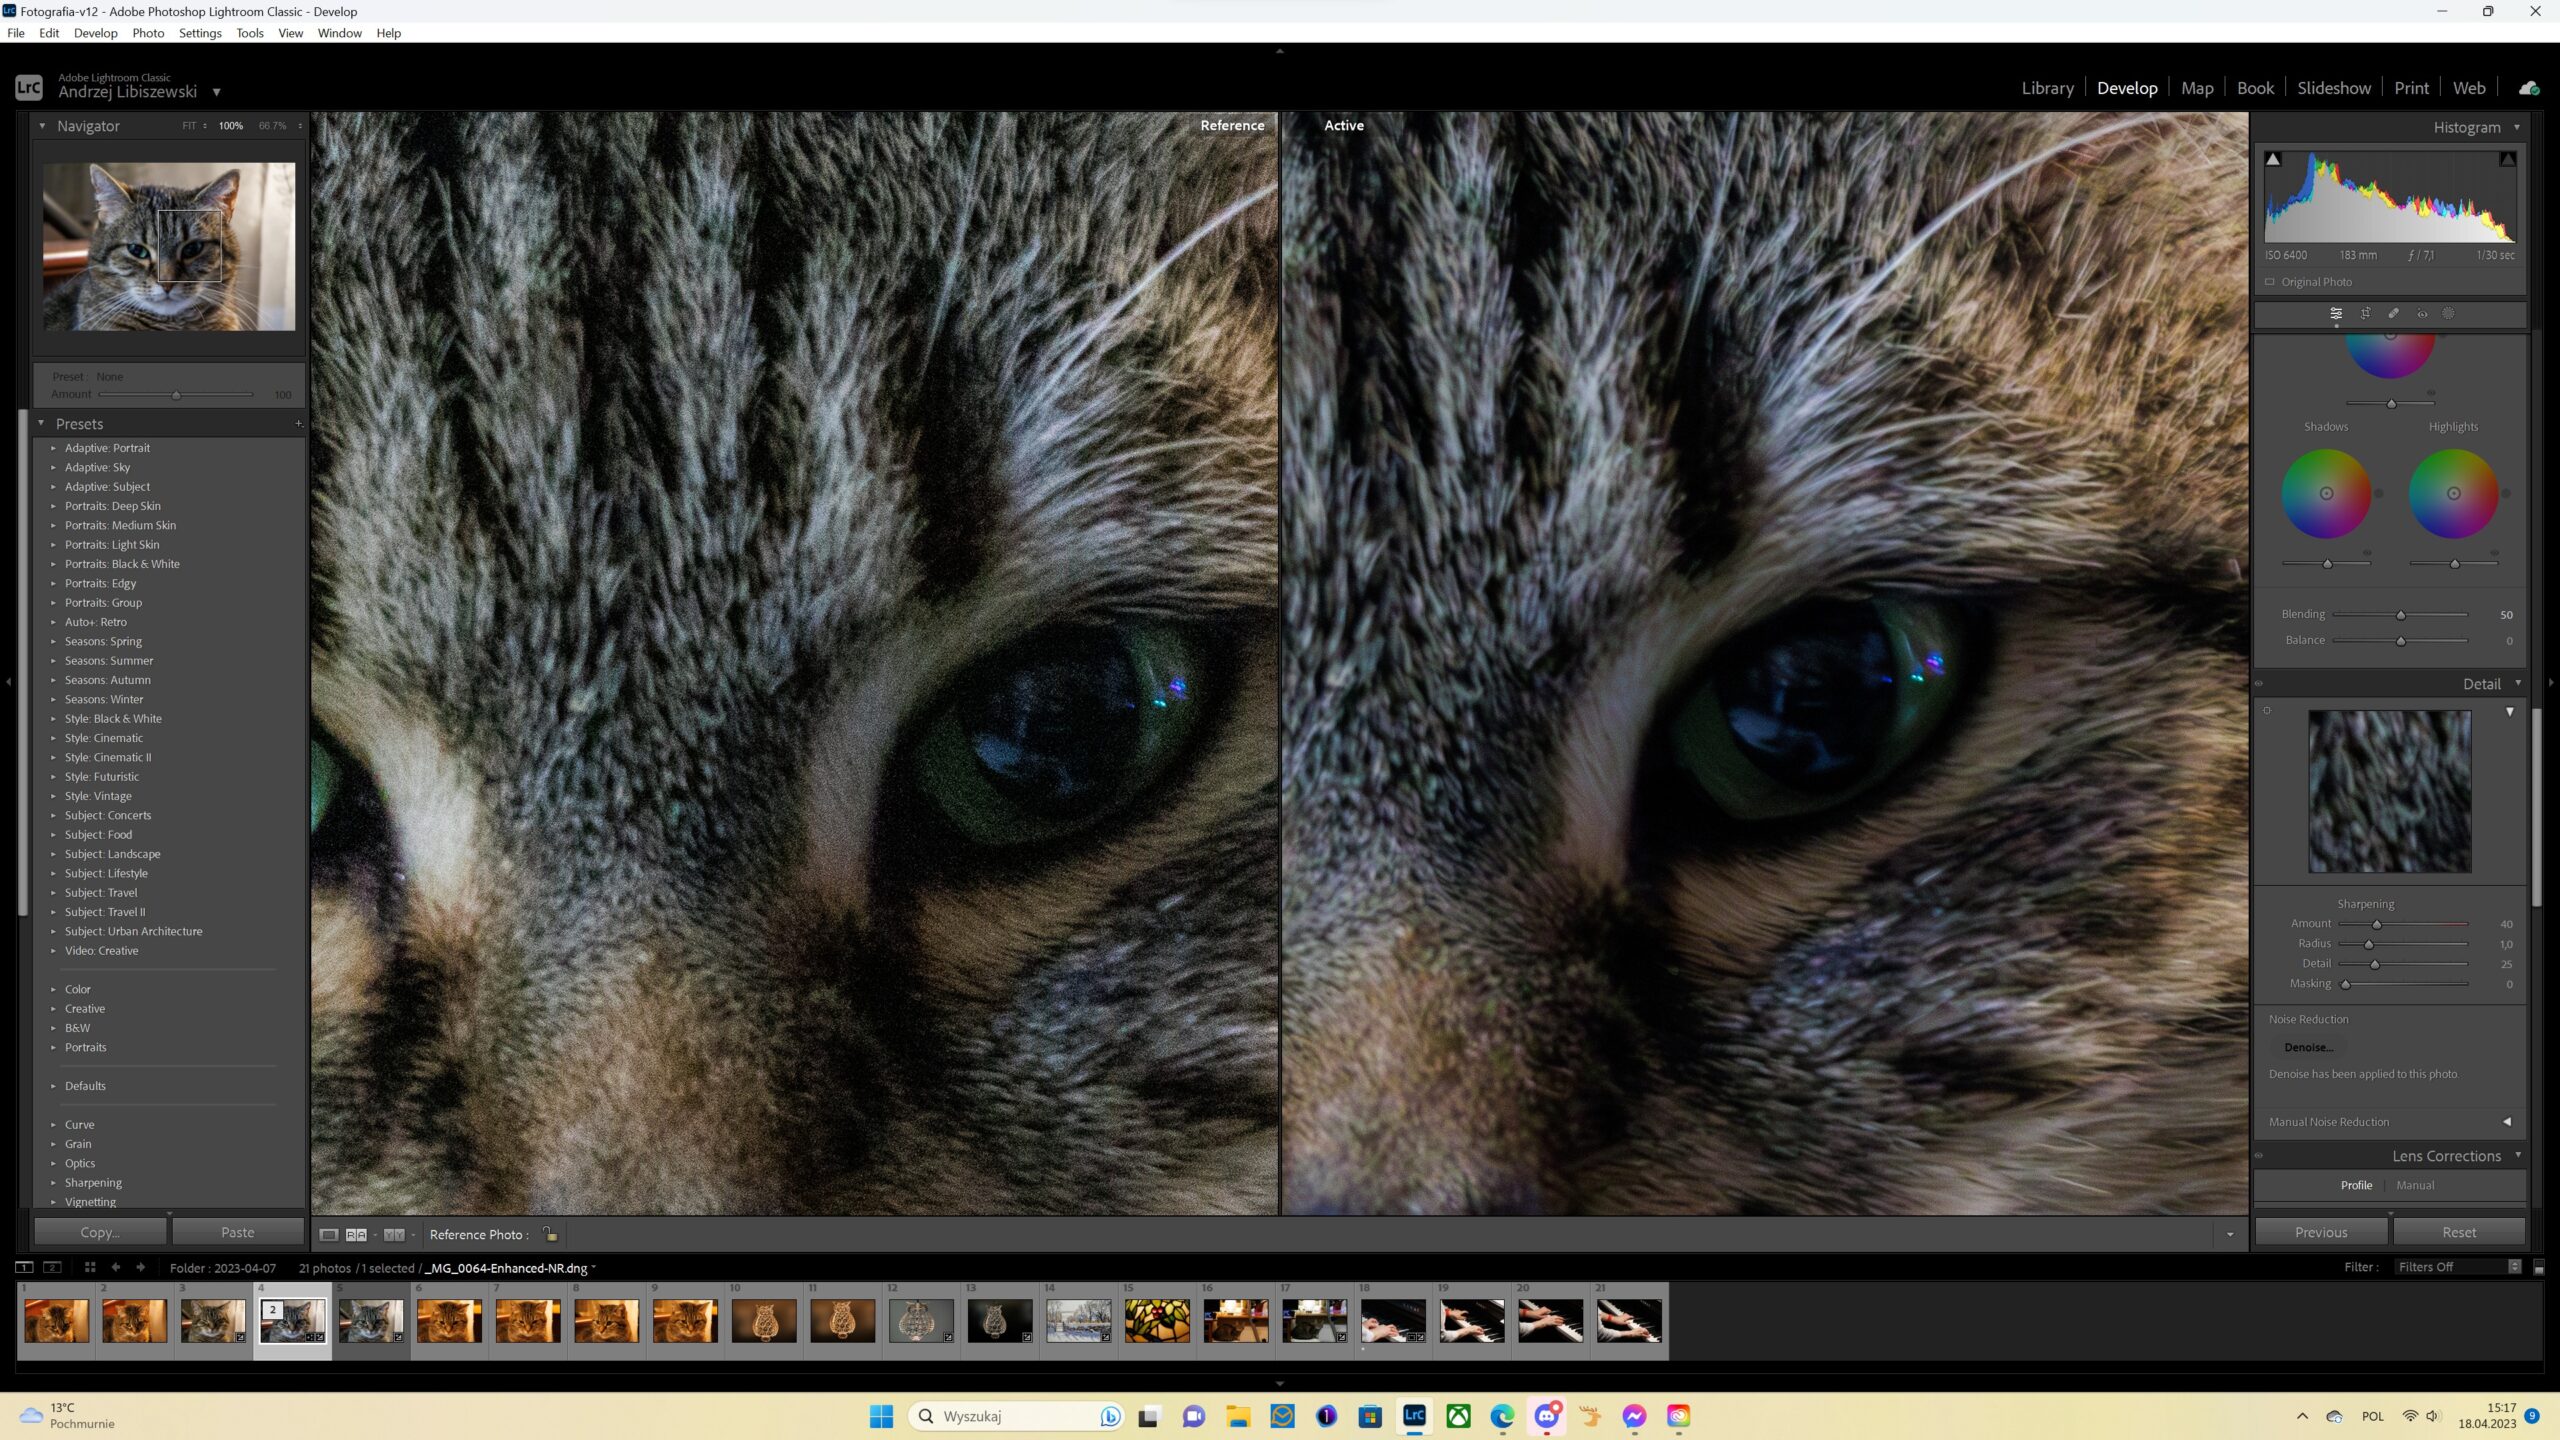
Task: Click the Denoise button
Action: [2309, 1047]
